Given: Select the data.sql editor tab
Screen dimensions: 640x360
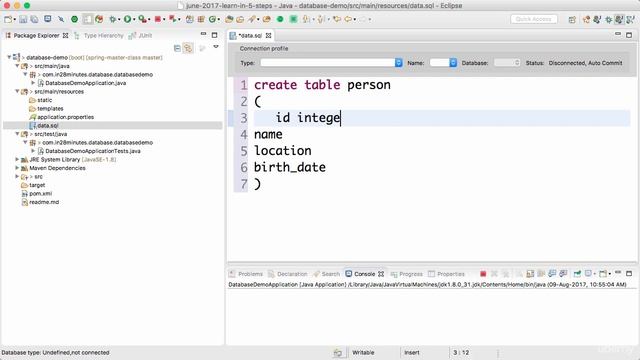Looking at the screenshot, I should 250,36.
